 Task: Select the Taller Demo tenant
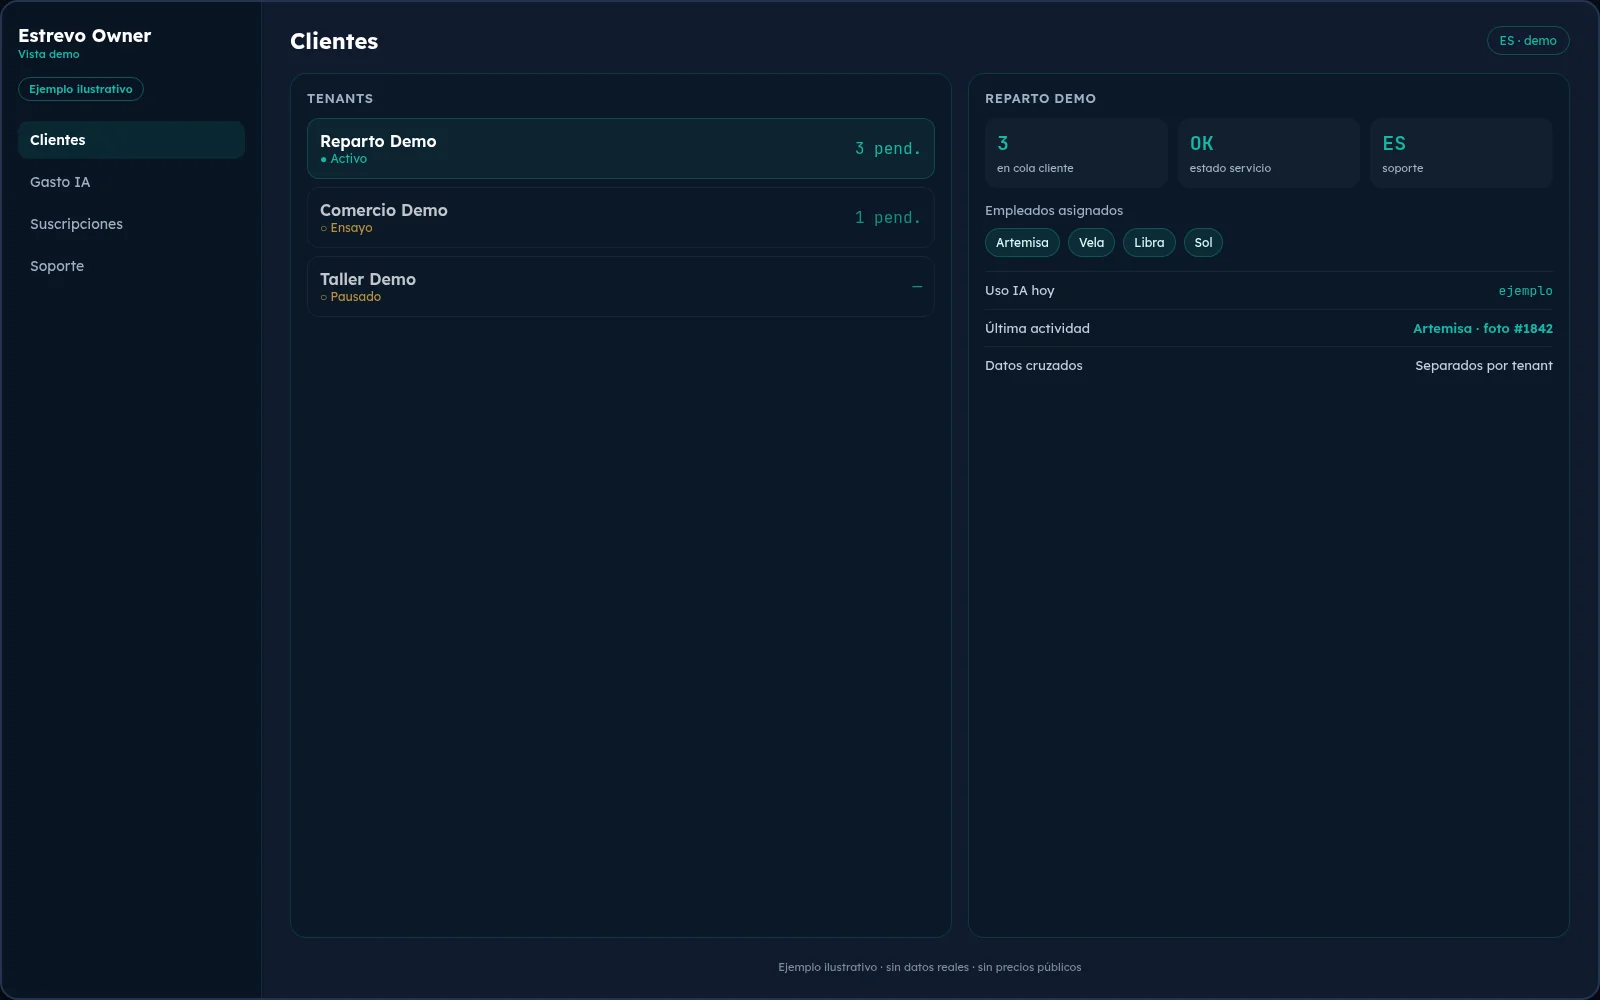[621, 287]
